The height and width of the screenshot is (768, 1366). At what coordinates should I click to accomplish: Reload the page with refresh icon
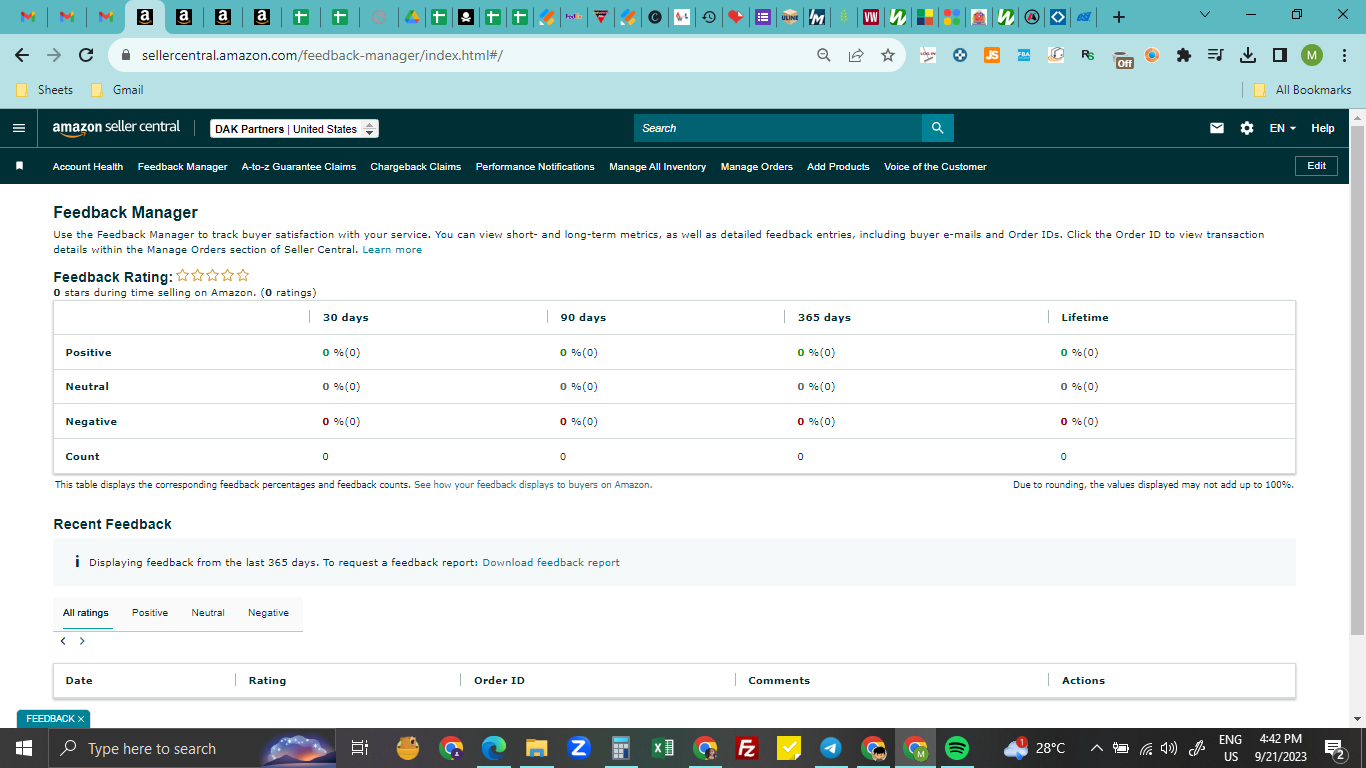click(x=86, y=55)
